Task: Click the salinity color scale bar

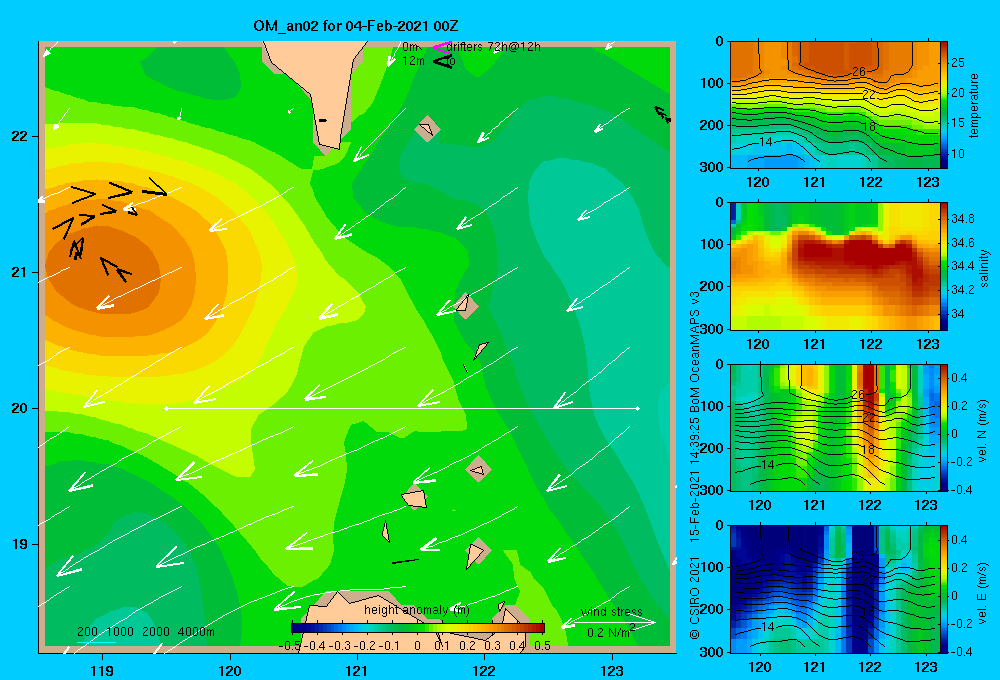Action: coord(944,266)
